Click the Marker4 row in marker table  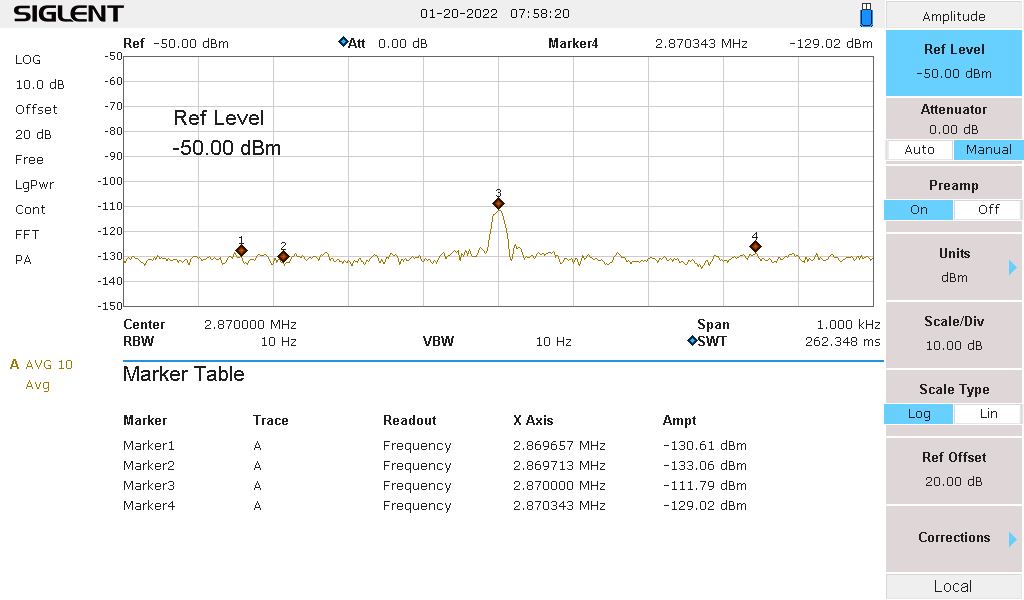click(x=435, y=505)
